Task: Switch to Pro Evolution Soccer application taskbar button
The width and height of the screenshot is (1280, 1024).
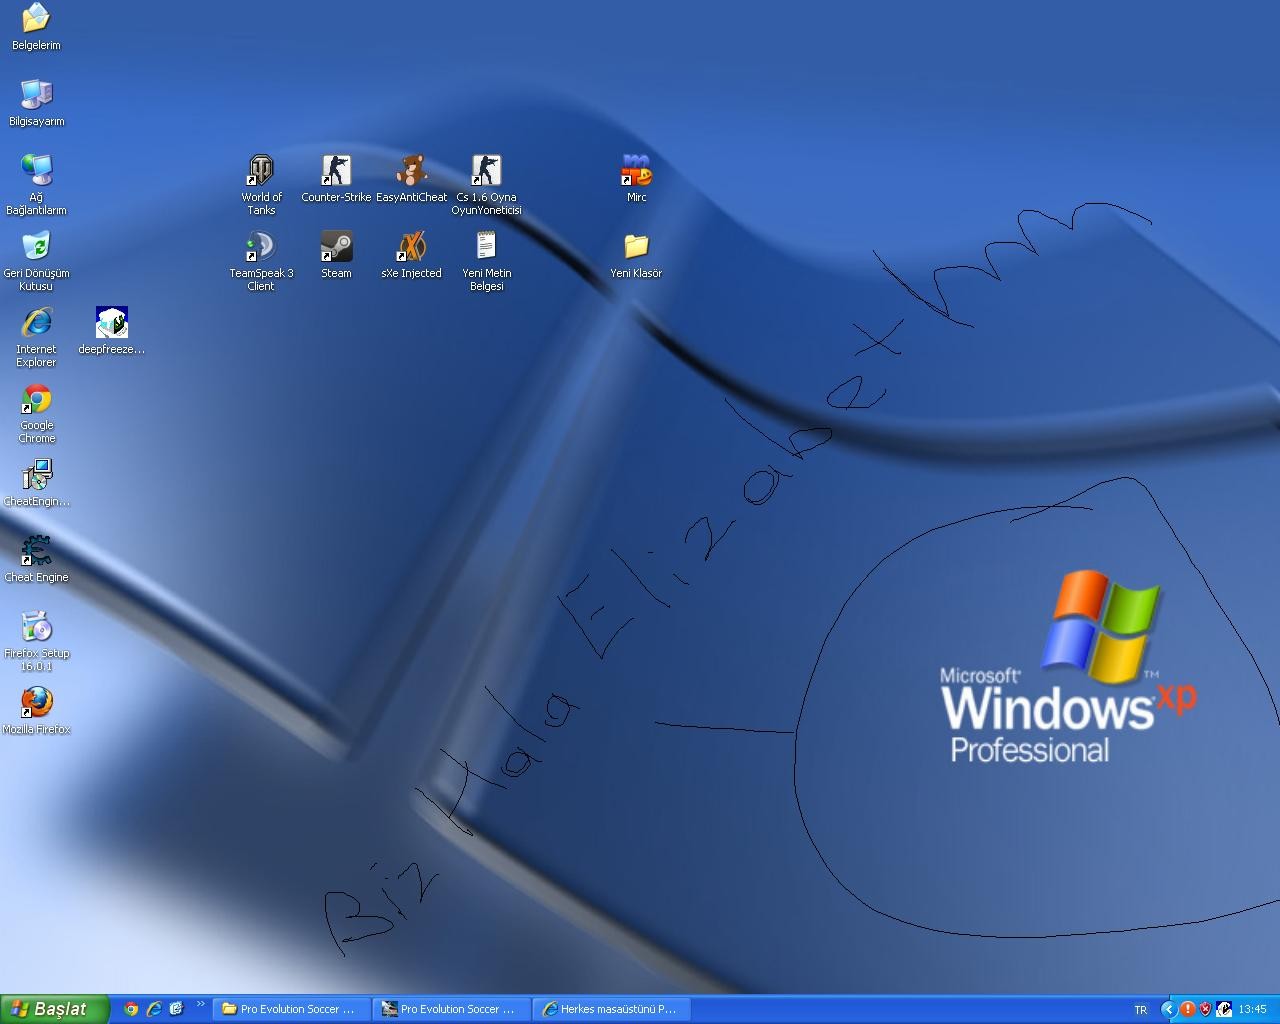Action: [451, 1009]
